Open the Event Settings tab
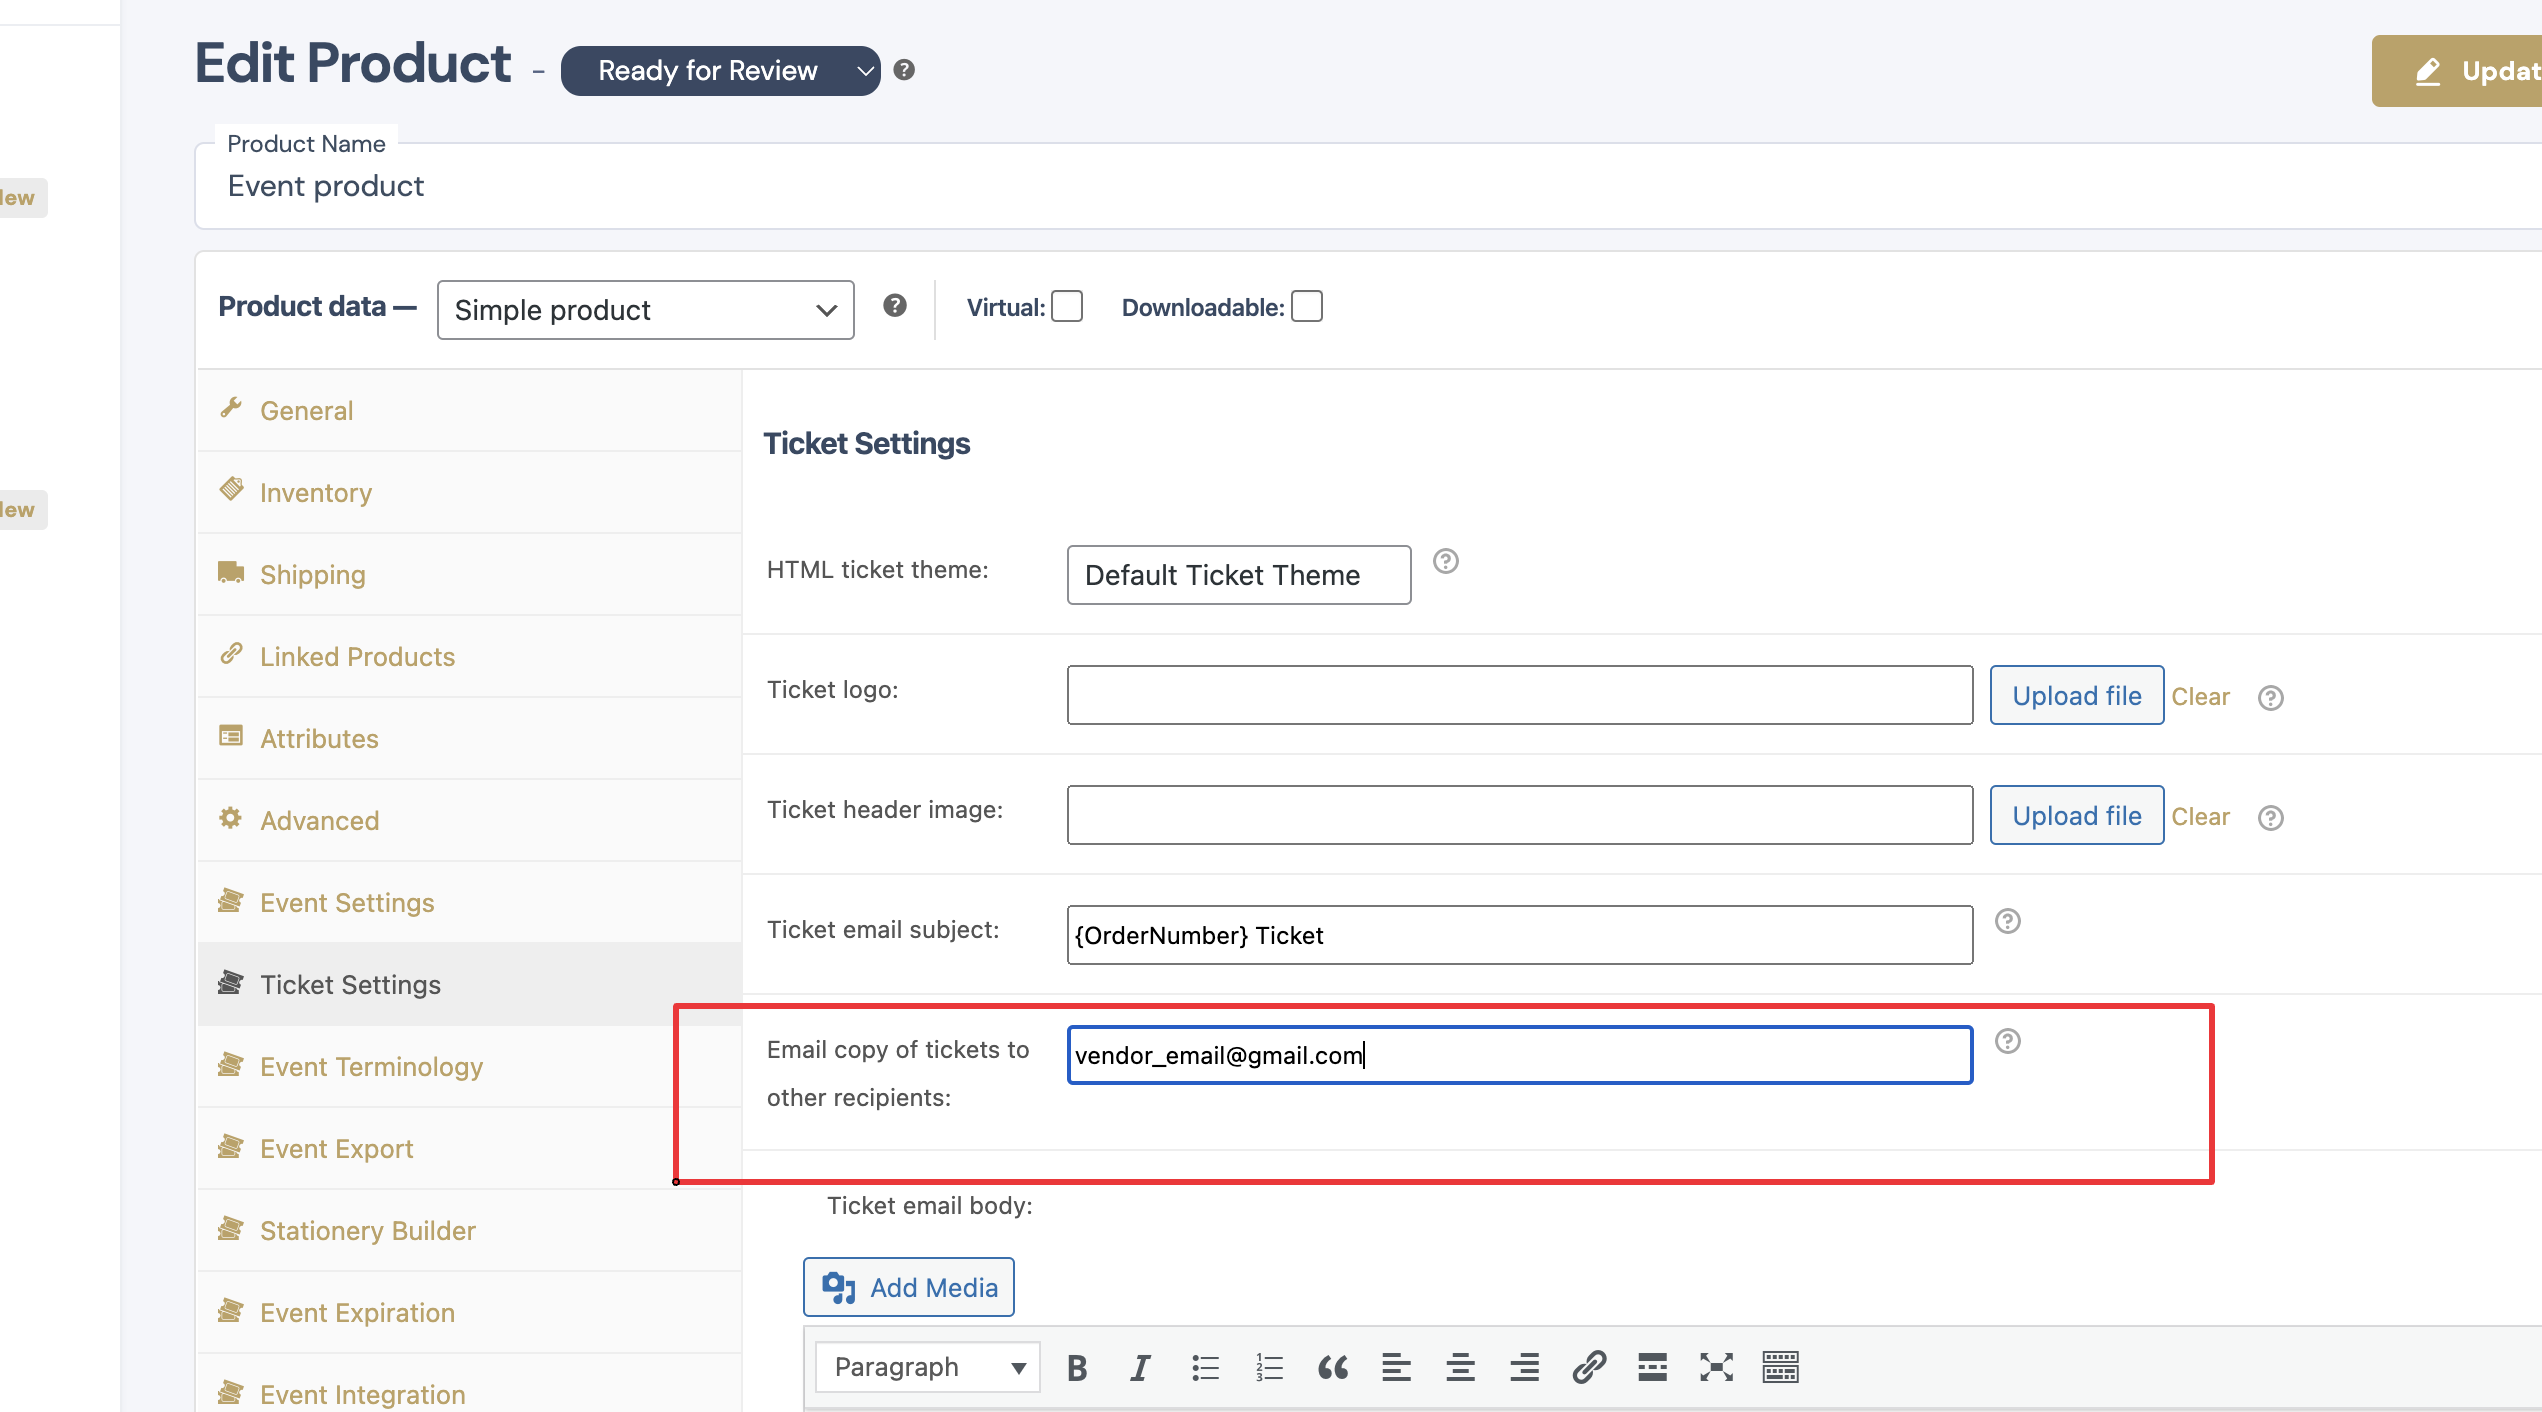Image resolution: width=2542 pixels, height=1412 pixels. pos(469,903)
